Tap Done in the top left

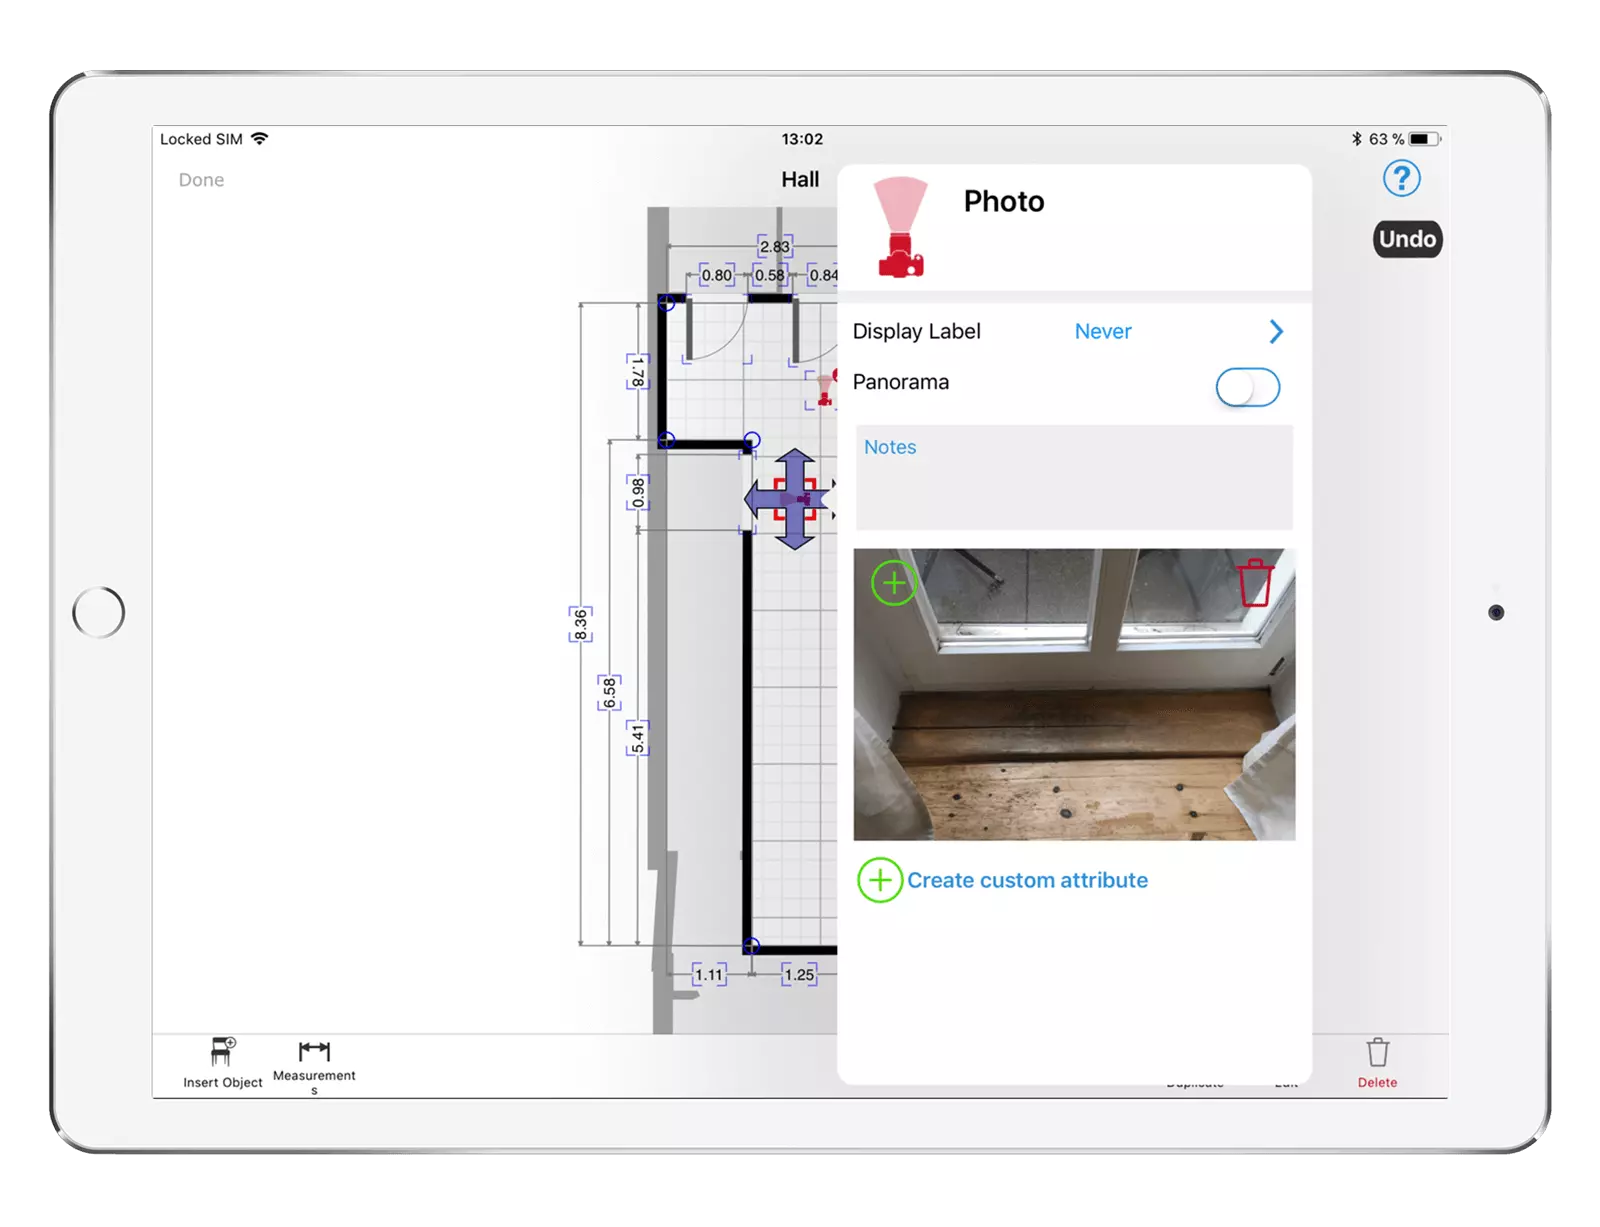(201, 180)
